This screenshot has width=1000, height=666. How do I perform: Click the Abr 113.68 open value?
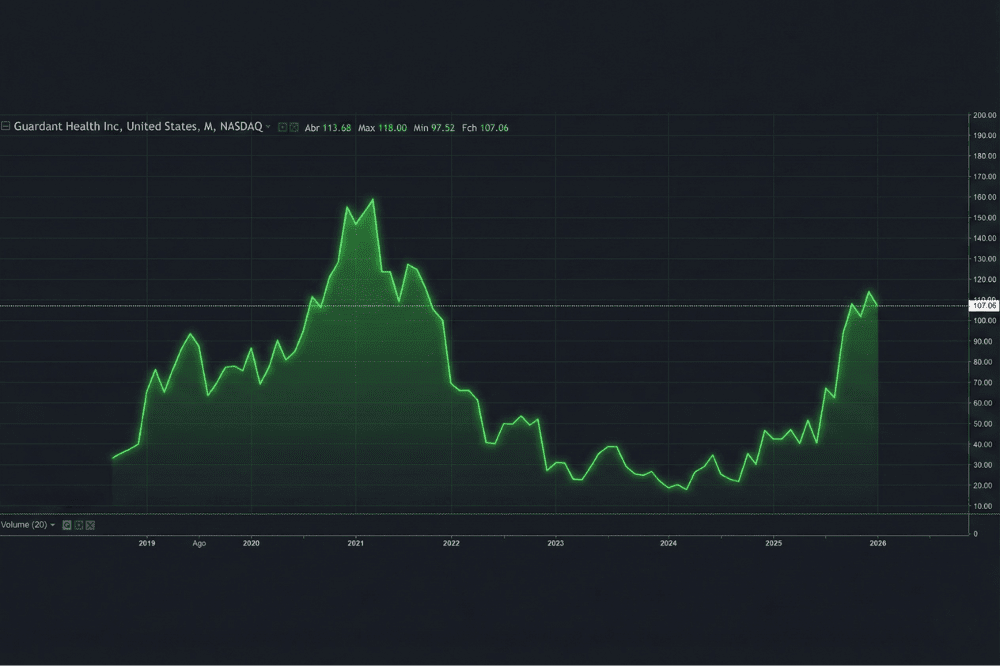click(x=328, y=127)
